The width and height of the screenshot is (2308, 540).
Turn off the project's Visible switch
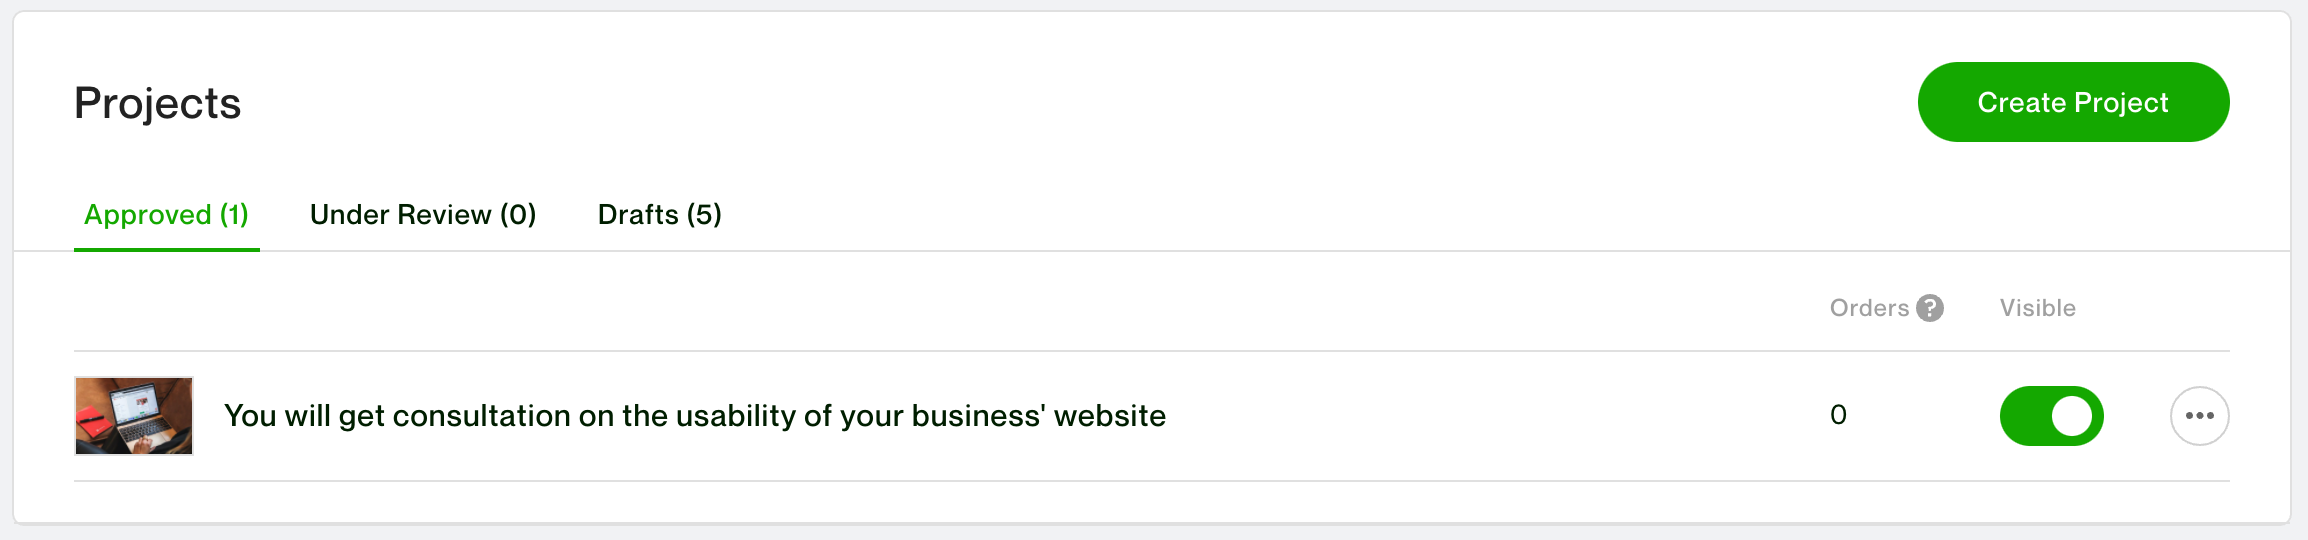[2051, 416]
